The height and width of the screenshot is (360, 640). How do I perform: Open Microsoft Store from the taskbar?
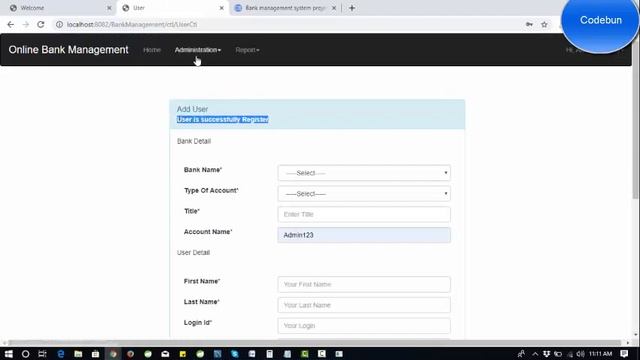click(95, 354)
